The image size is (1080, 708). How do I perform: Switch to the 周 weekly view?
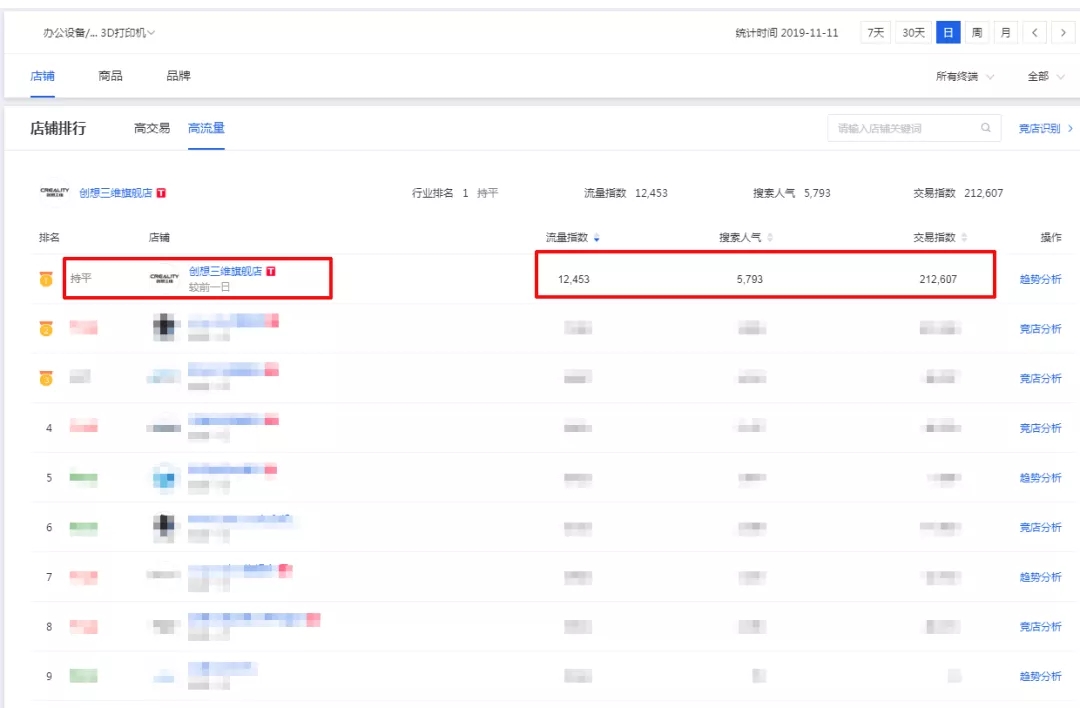[977, 32]
